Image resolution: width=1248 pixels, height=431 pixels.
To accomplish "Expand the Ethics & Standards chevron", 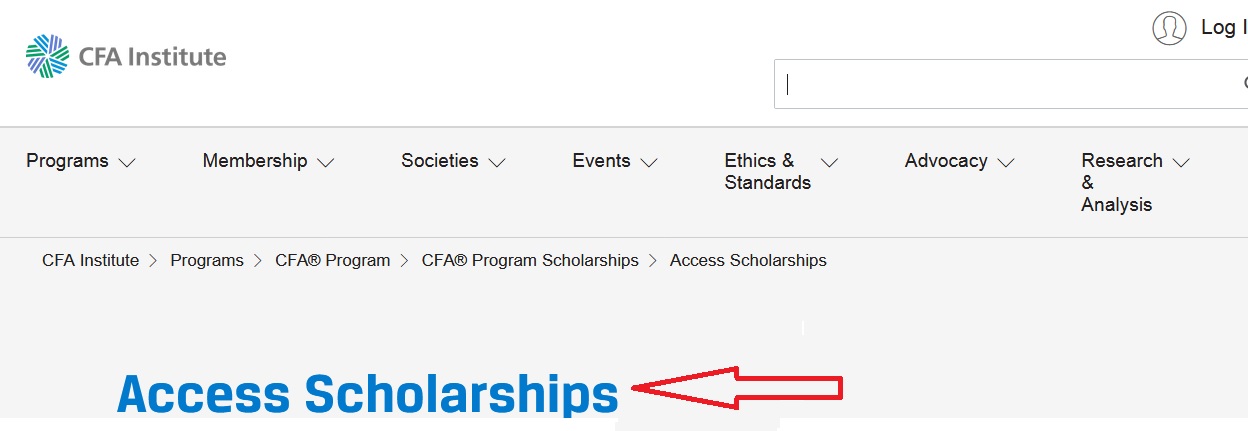I will click(829, 162).
